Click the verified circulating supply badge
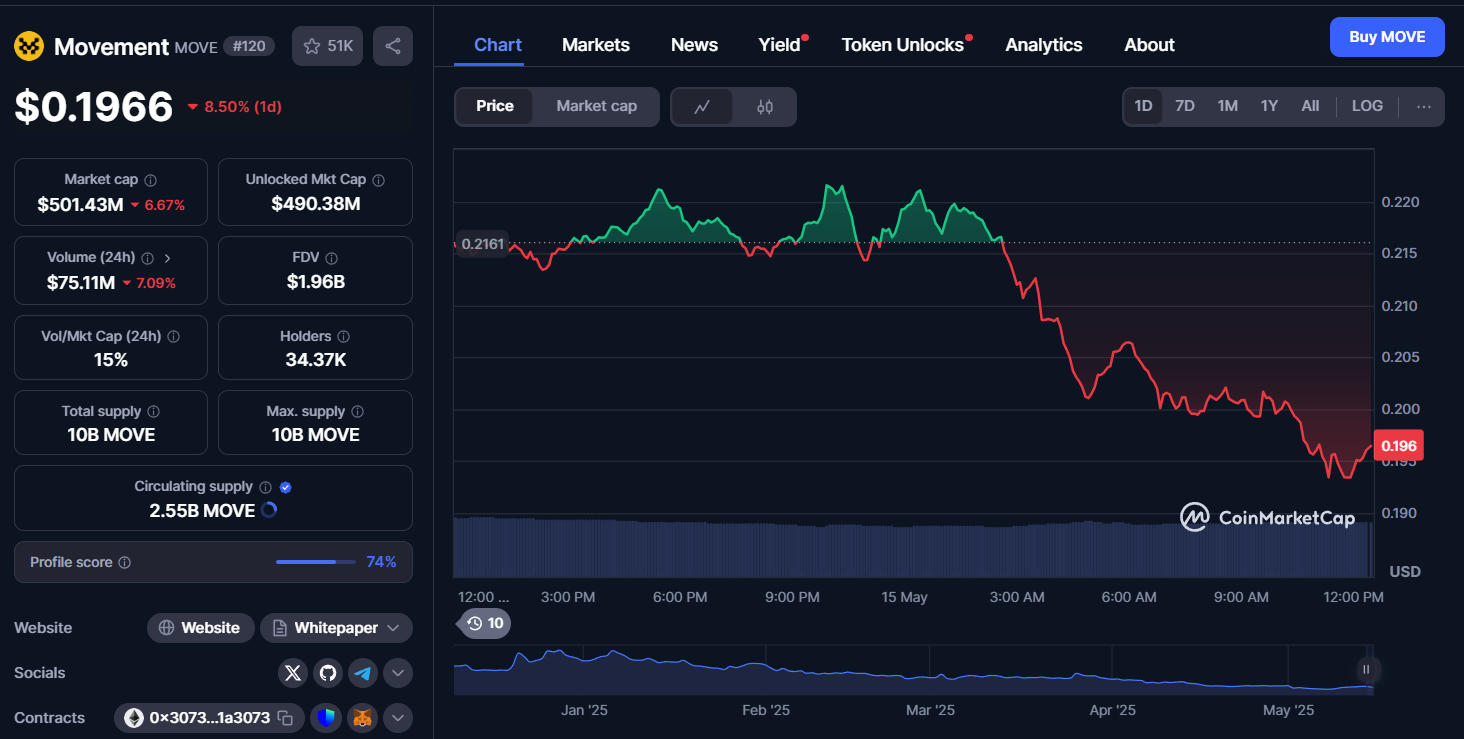This screenshot has height=739, width=1464. [x=286, y=487]
